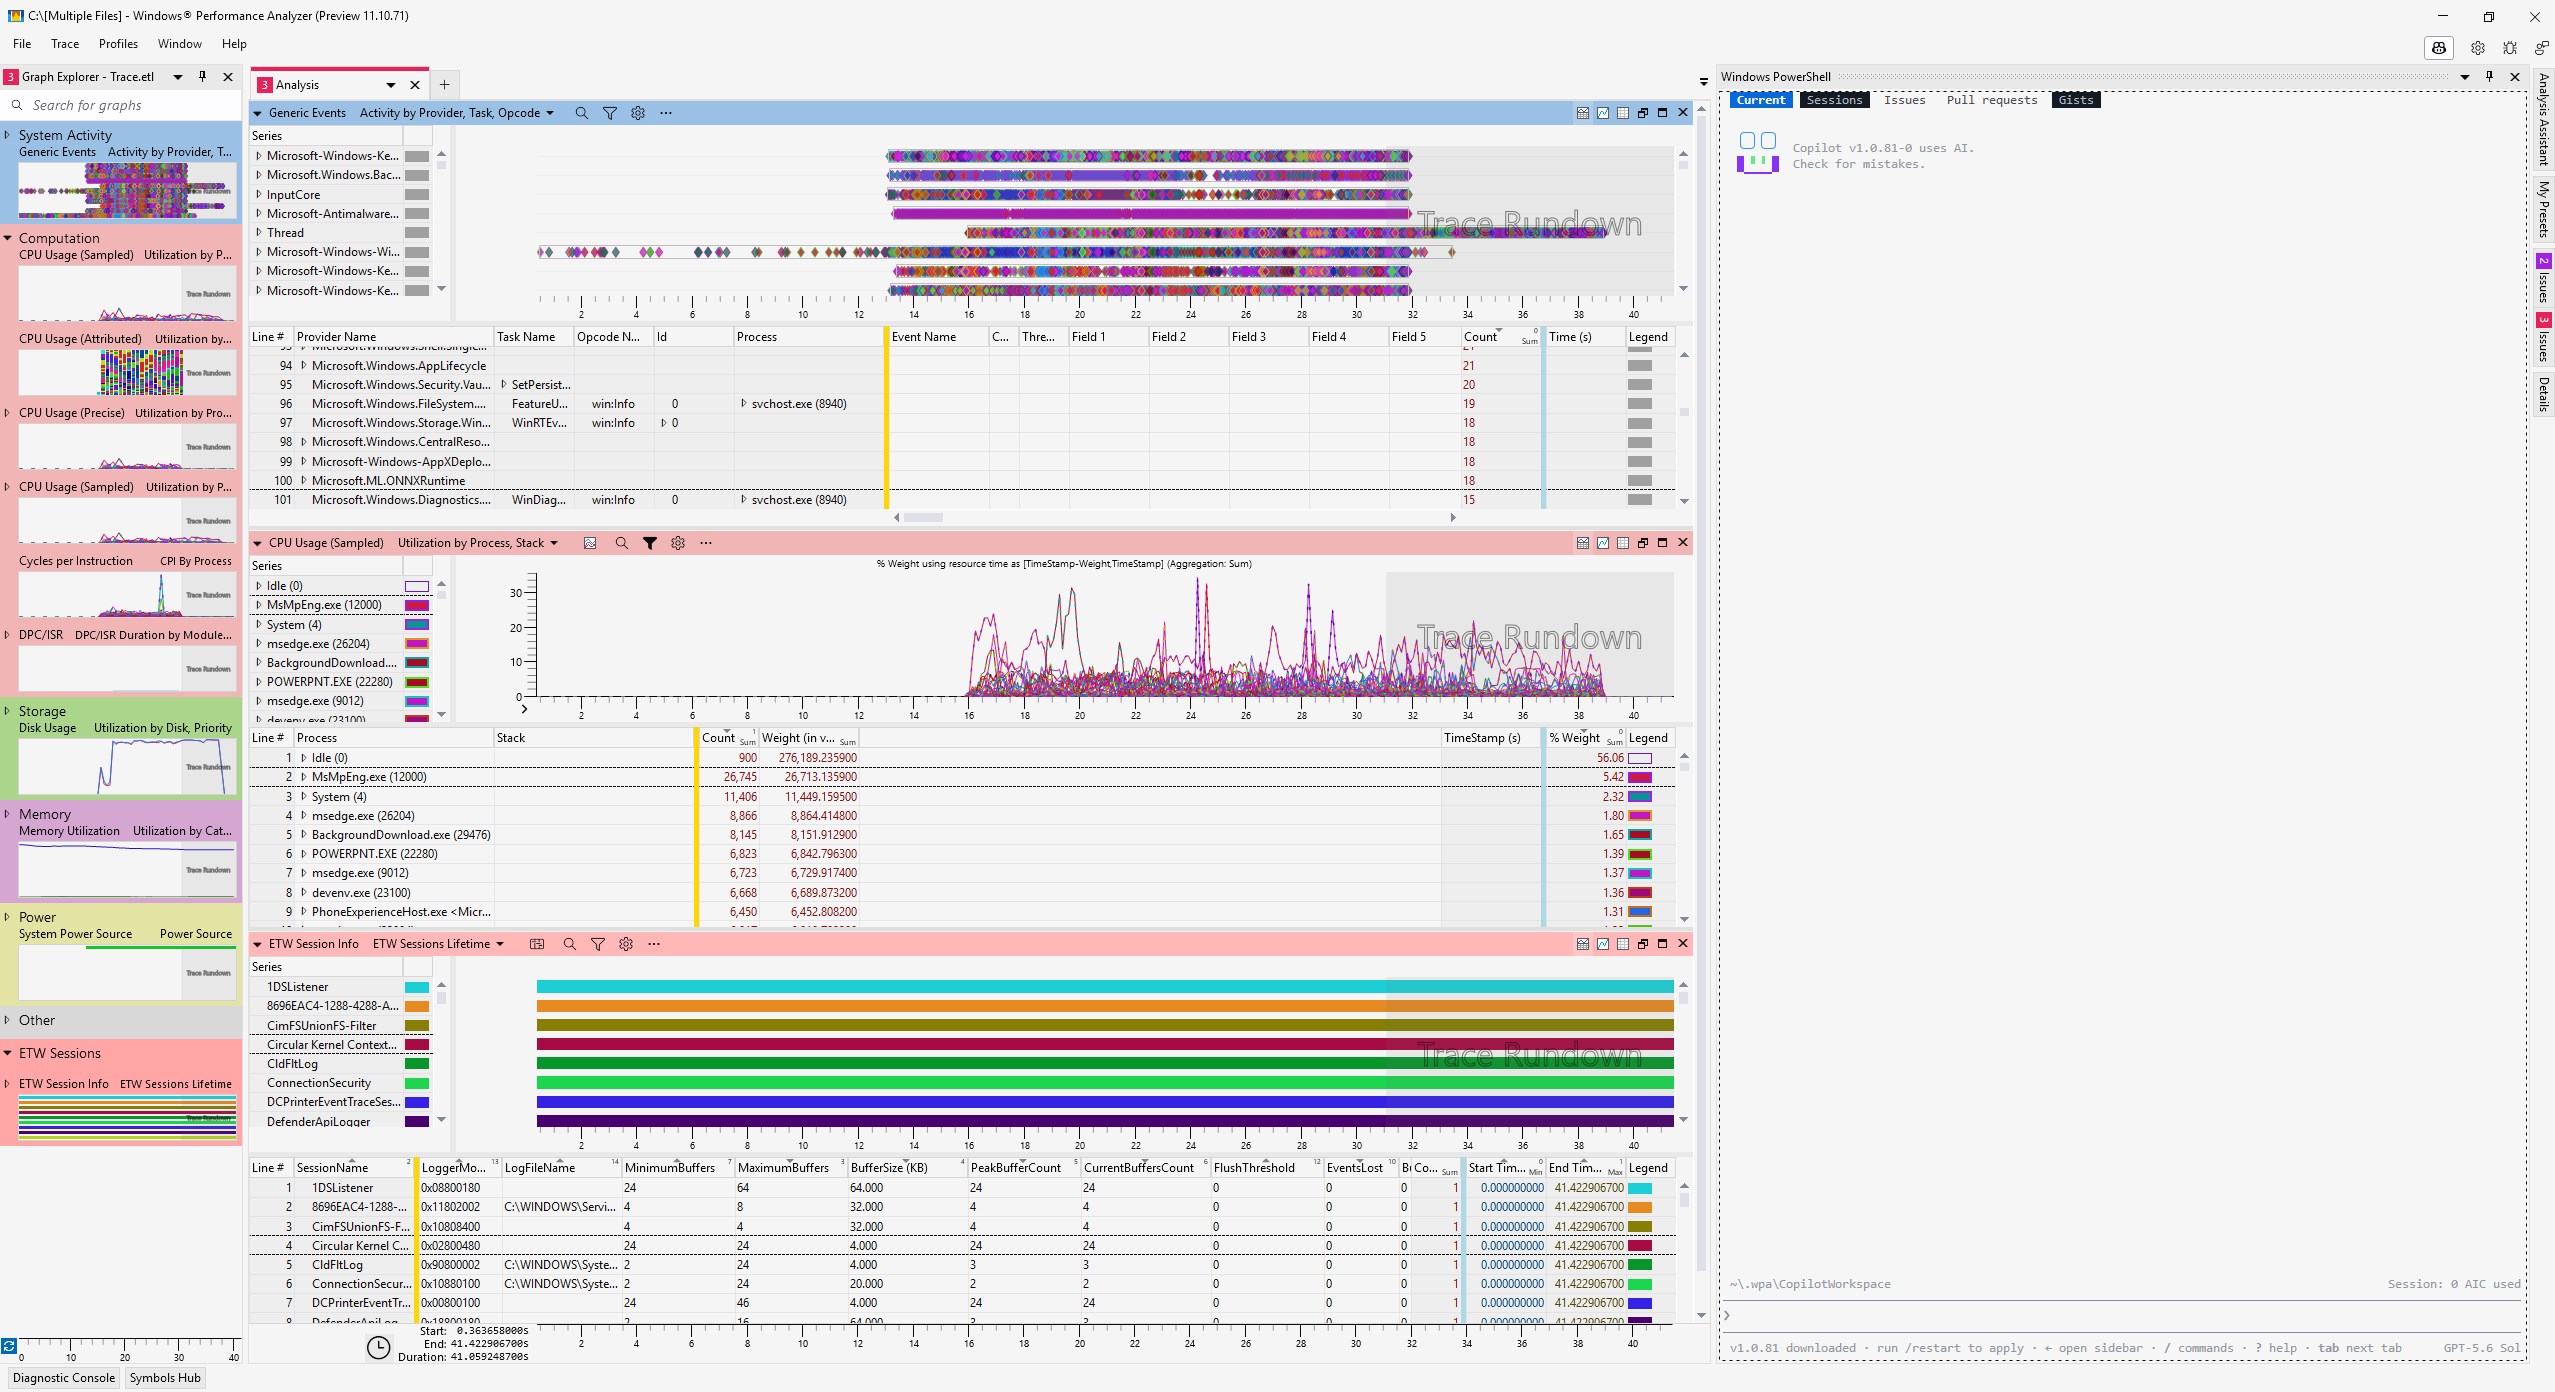Image resolution: width=2555 pixels, height=1392 pixels.
Task: Click the refresh icon at the bottom-left of Graph Explorer
Action: click(9, 1346)
